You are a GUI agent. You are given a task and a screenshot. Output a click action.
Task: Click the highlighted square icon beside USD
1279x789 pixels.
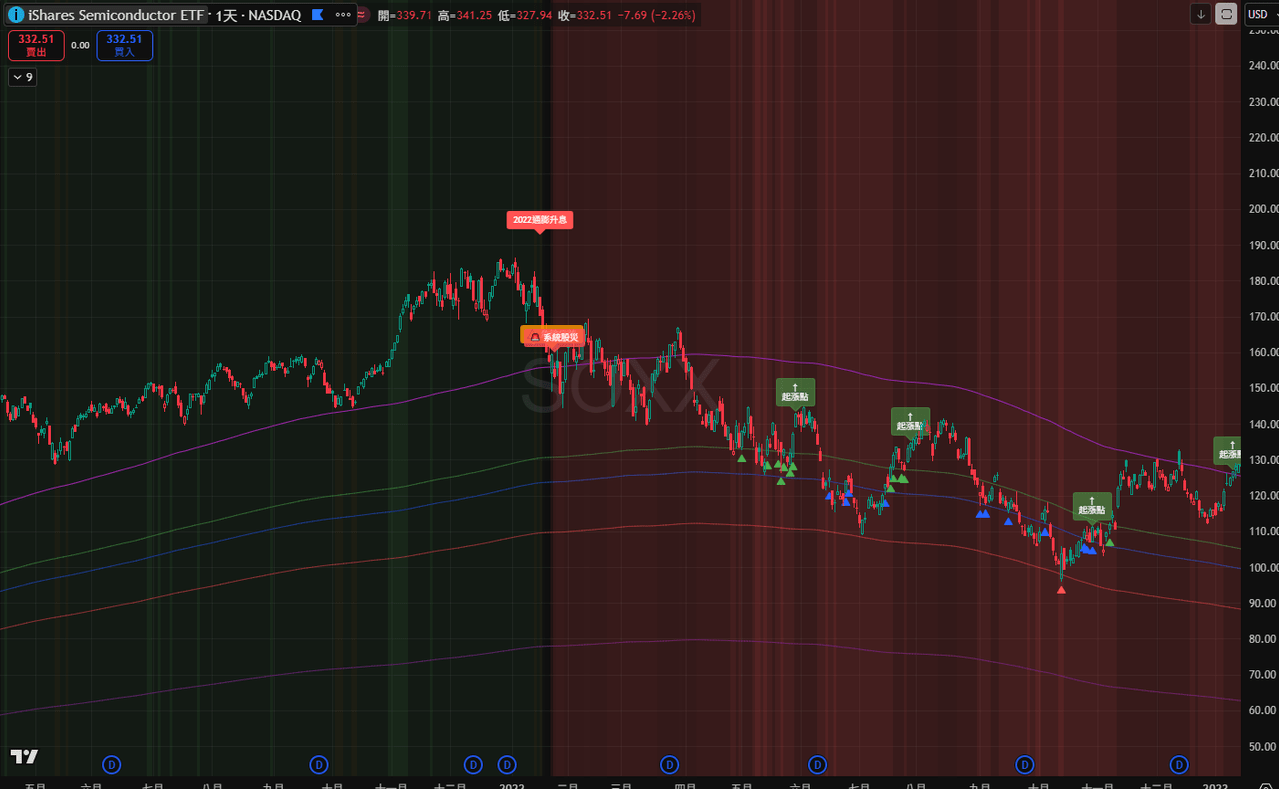[1226, 14]
